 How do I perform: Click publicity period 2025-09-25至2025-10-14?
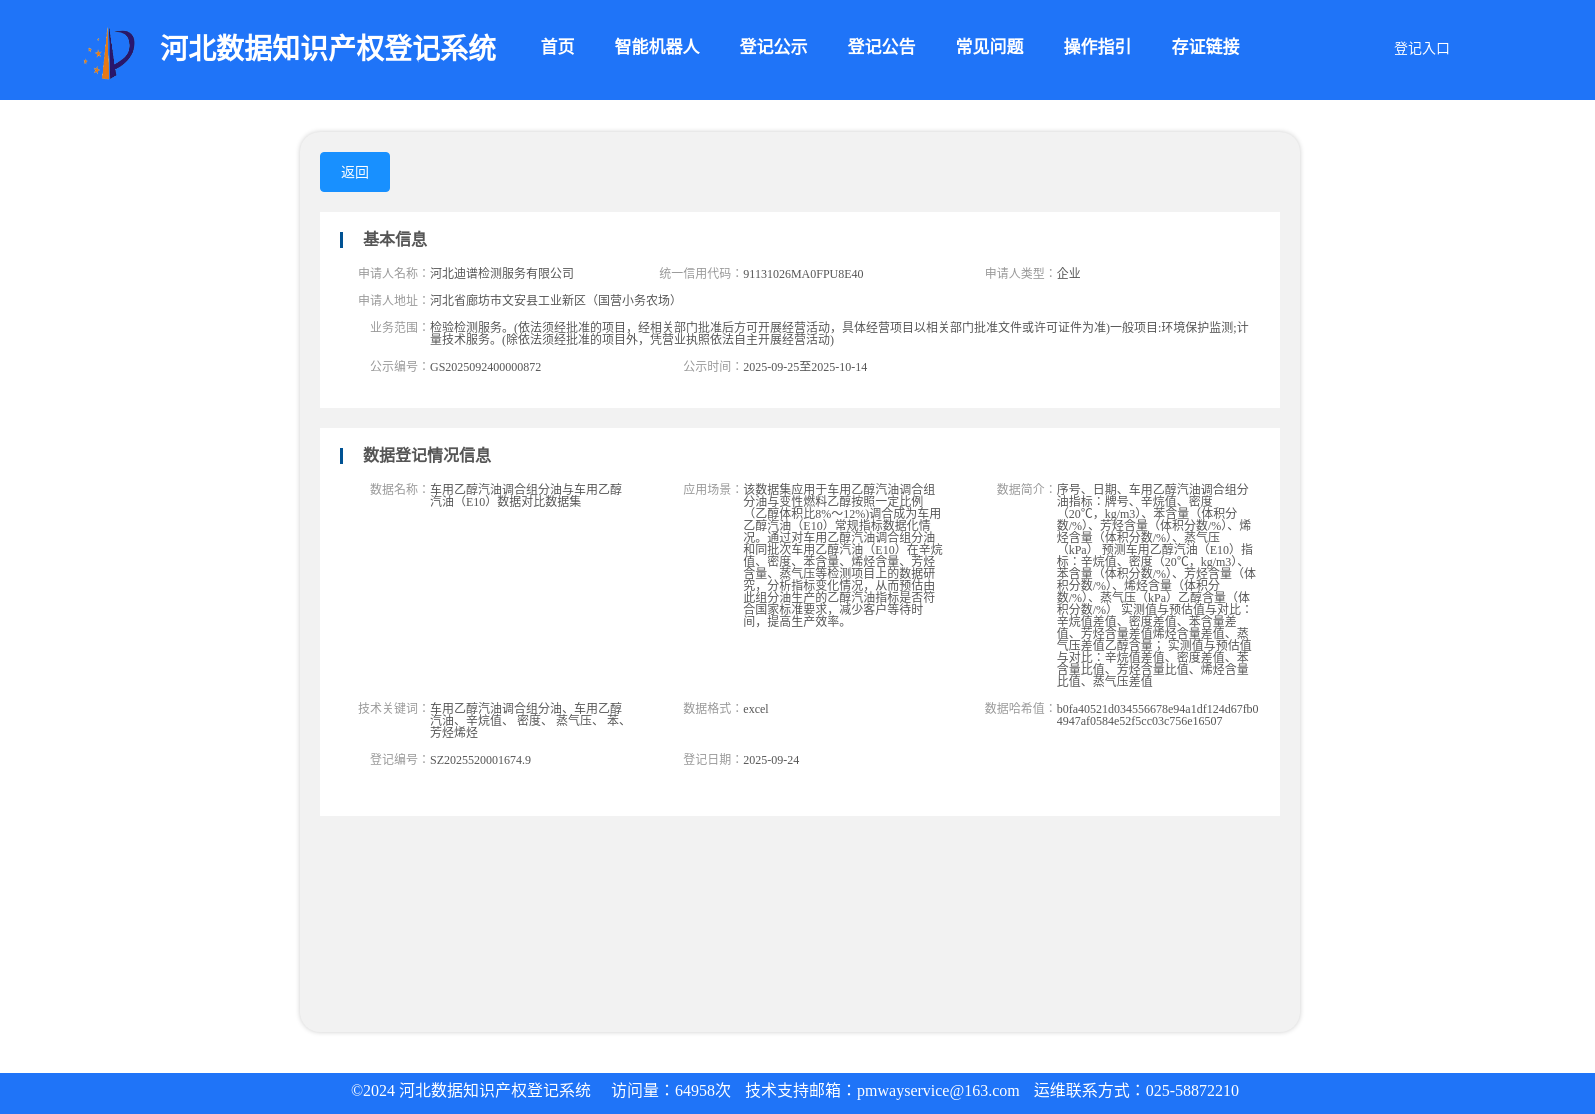click(x=805, y=367)
